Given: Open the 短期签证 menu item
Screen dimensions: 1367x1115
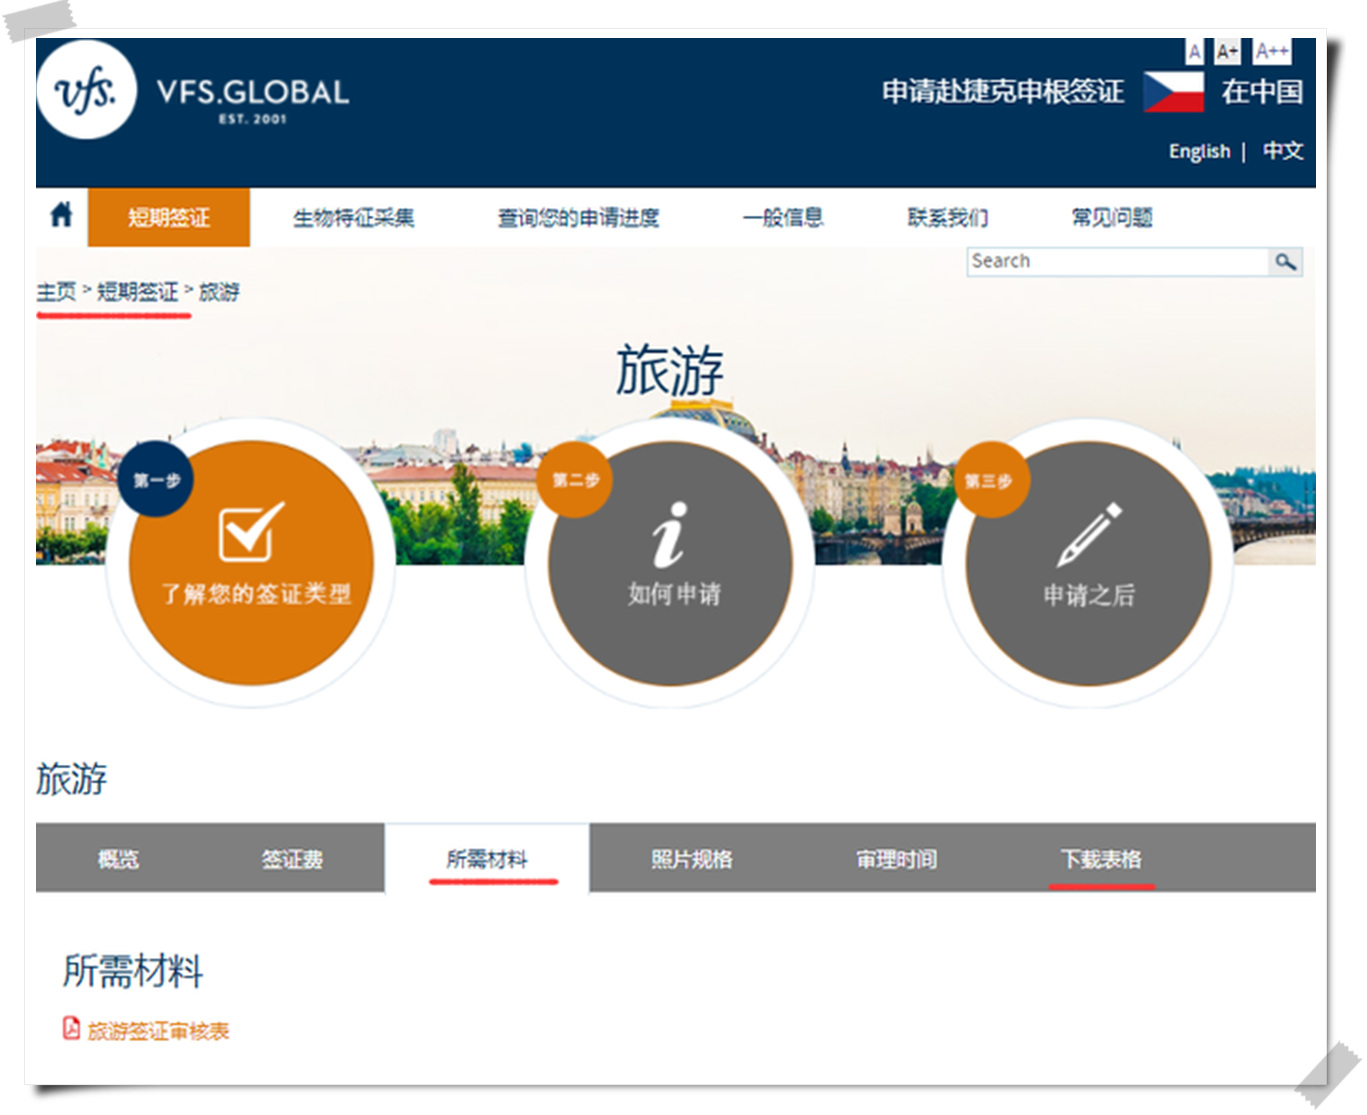Looking at the screenshot, I should [169, 217].
